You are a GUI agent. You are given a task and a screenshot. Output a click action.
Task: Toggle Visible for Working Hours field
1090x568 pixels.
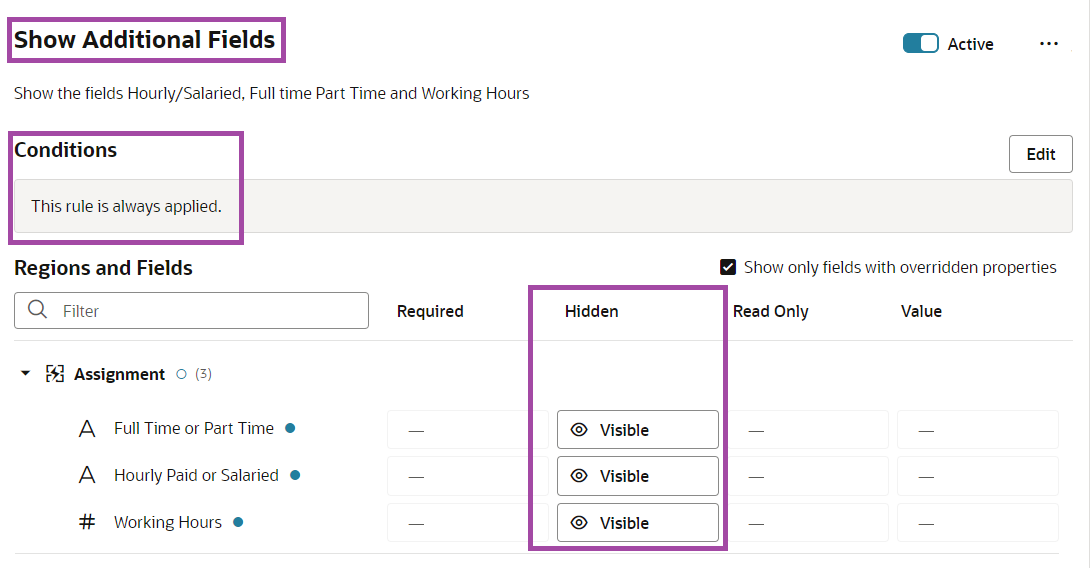point(637,523)
